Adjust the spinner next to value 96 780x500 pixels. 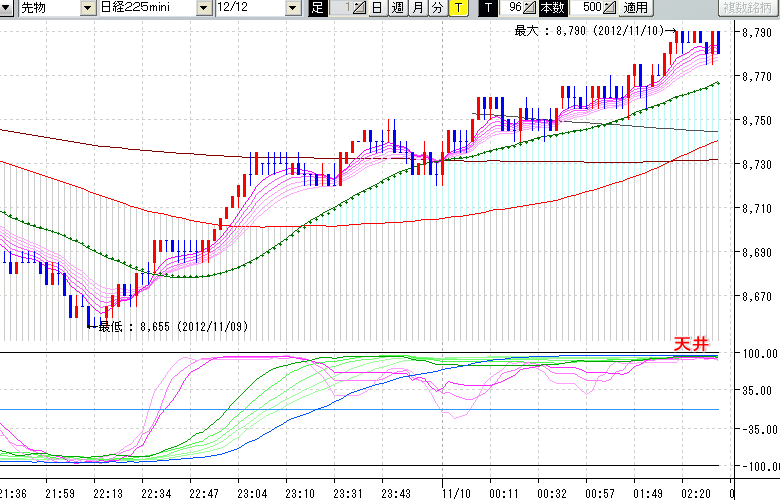pyautogui.click(x=531, y=9)
